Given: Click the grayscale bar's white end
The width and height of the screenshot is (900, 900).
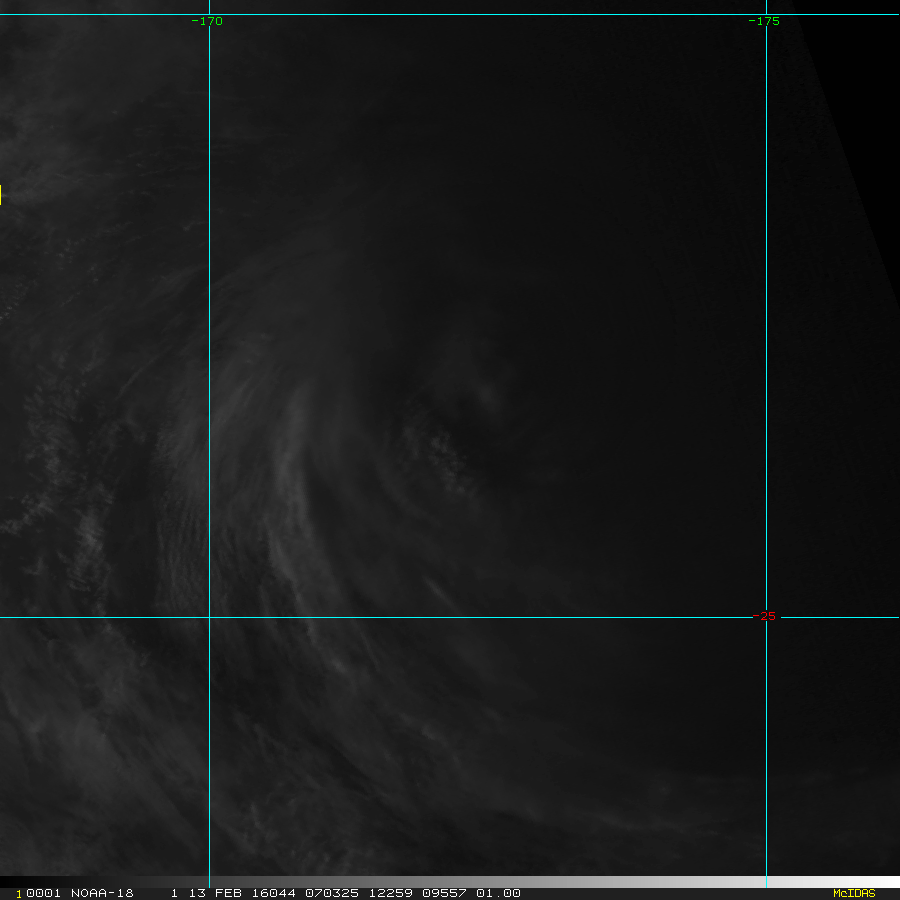Looking at the screenshot, I should [880, 882].
